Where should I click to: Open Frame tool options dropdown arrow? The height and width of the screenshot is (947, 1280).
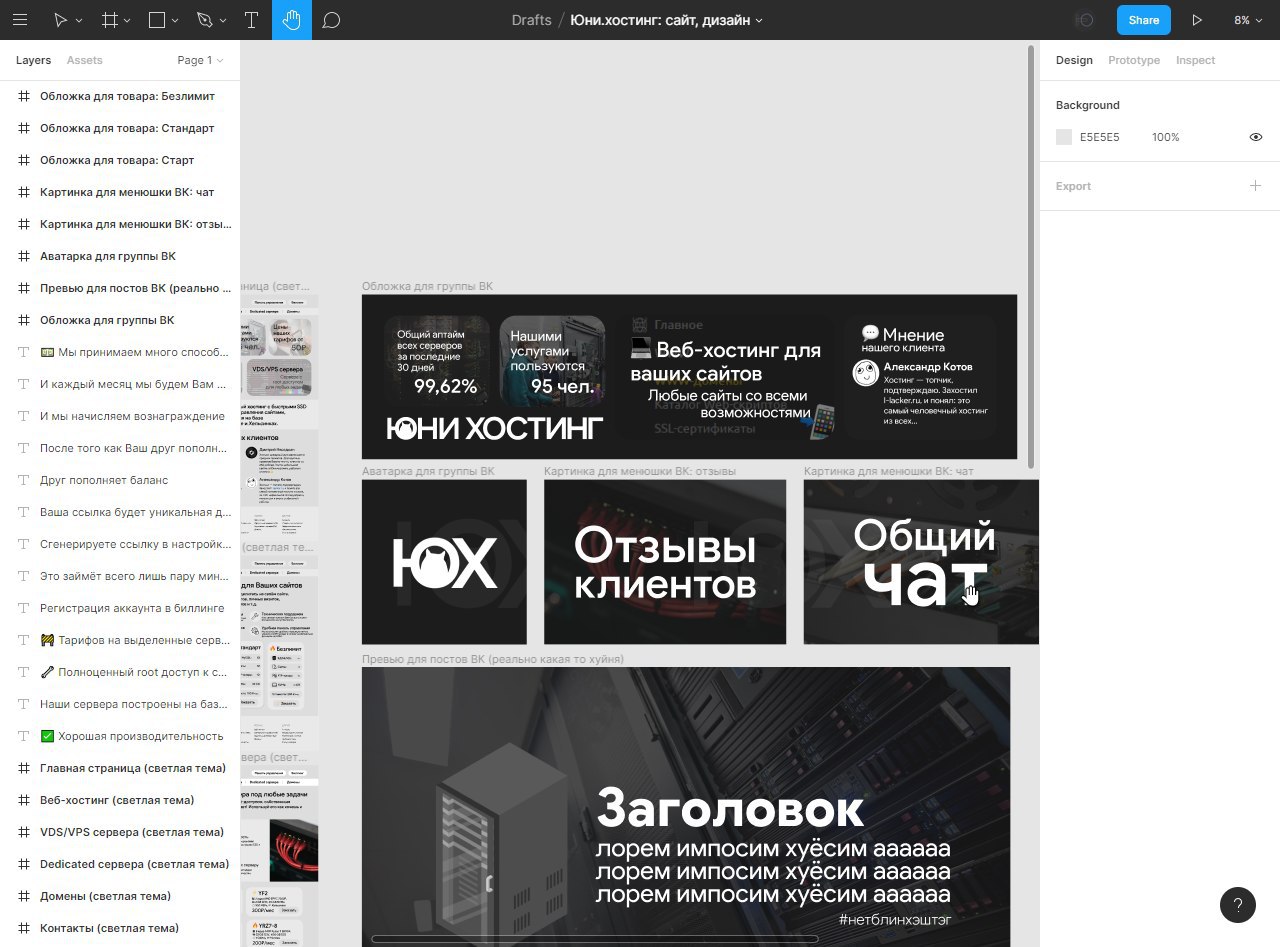pyautogui.click(x=128, y=20)
